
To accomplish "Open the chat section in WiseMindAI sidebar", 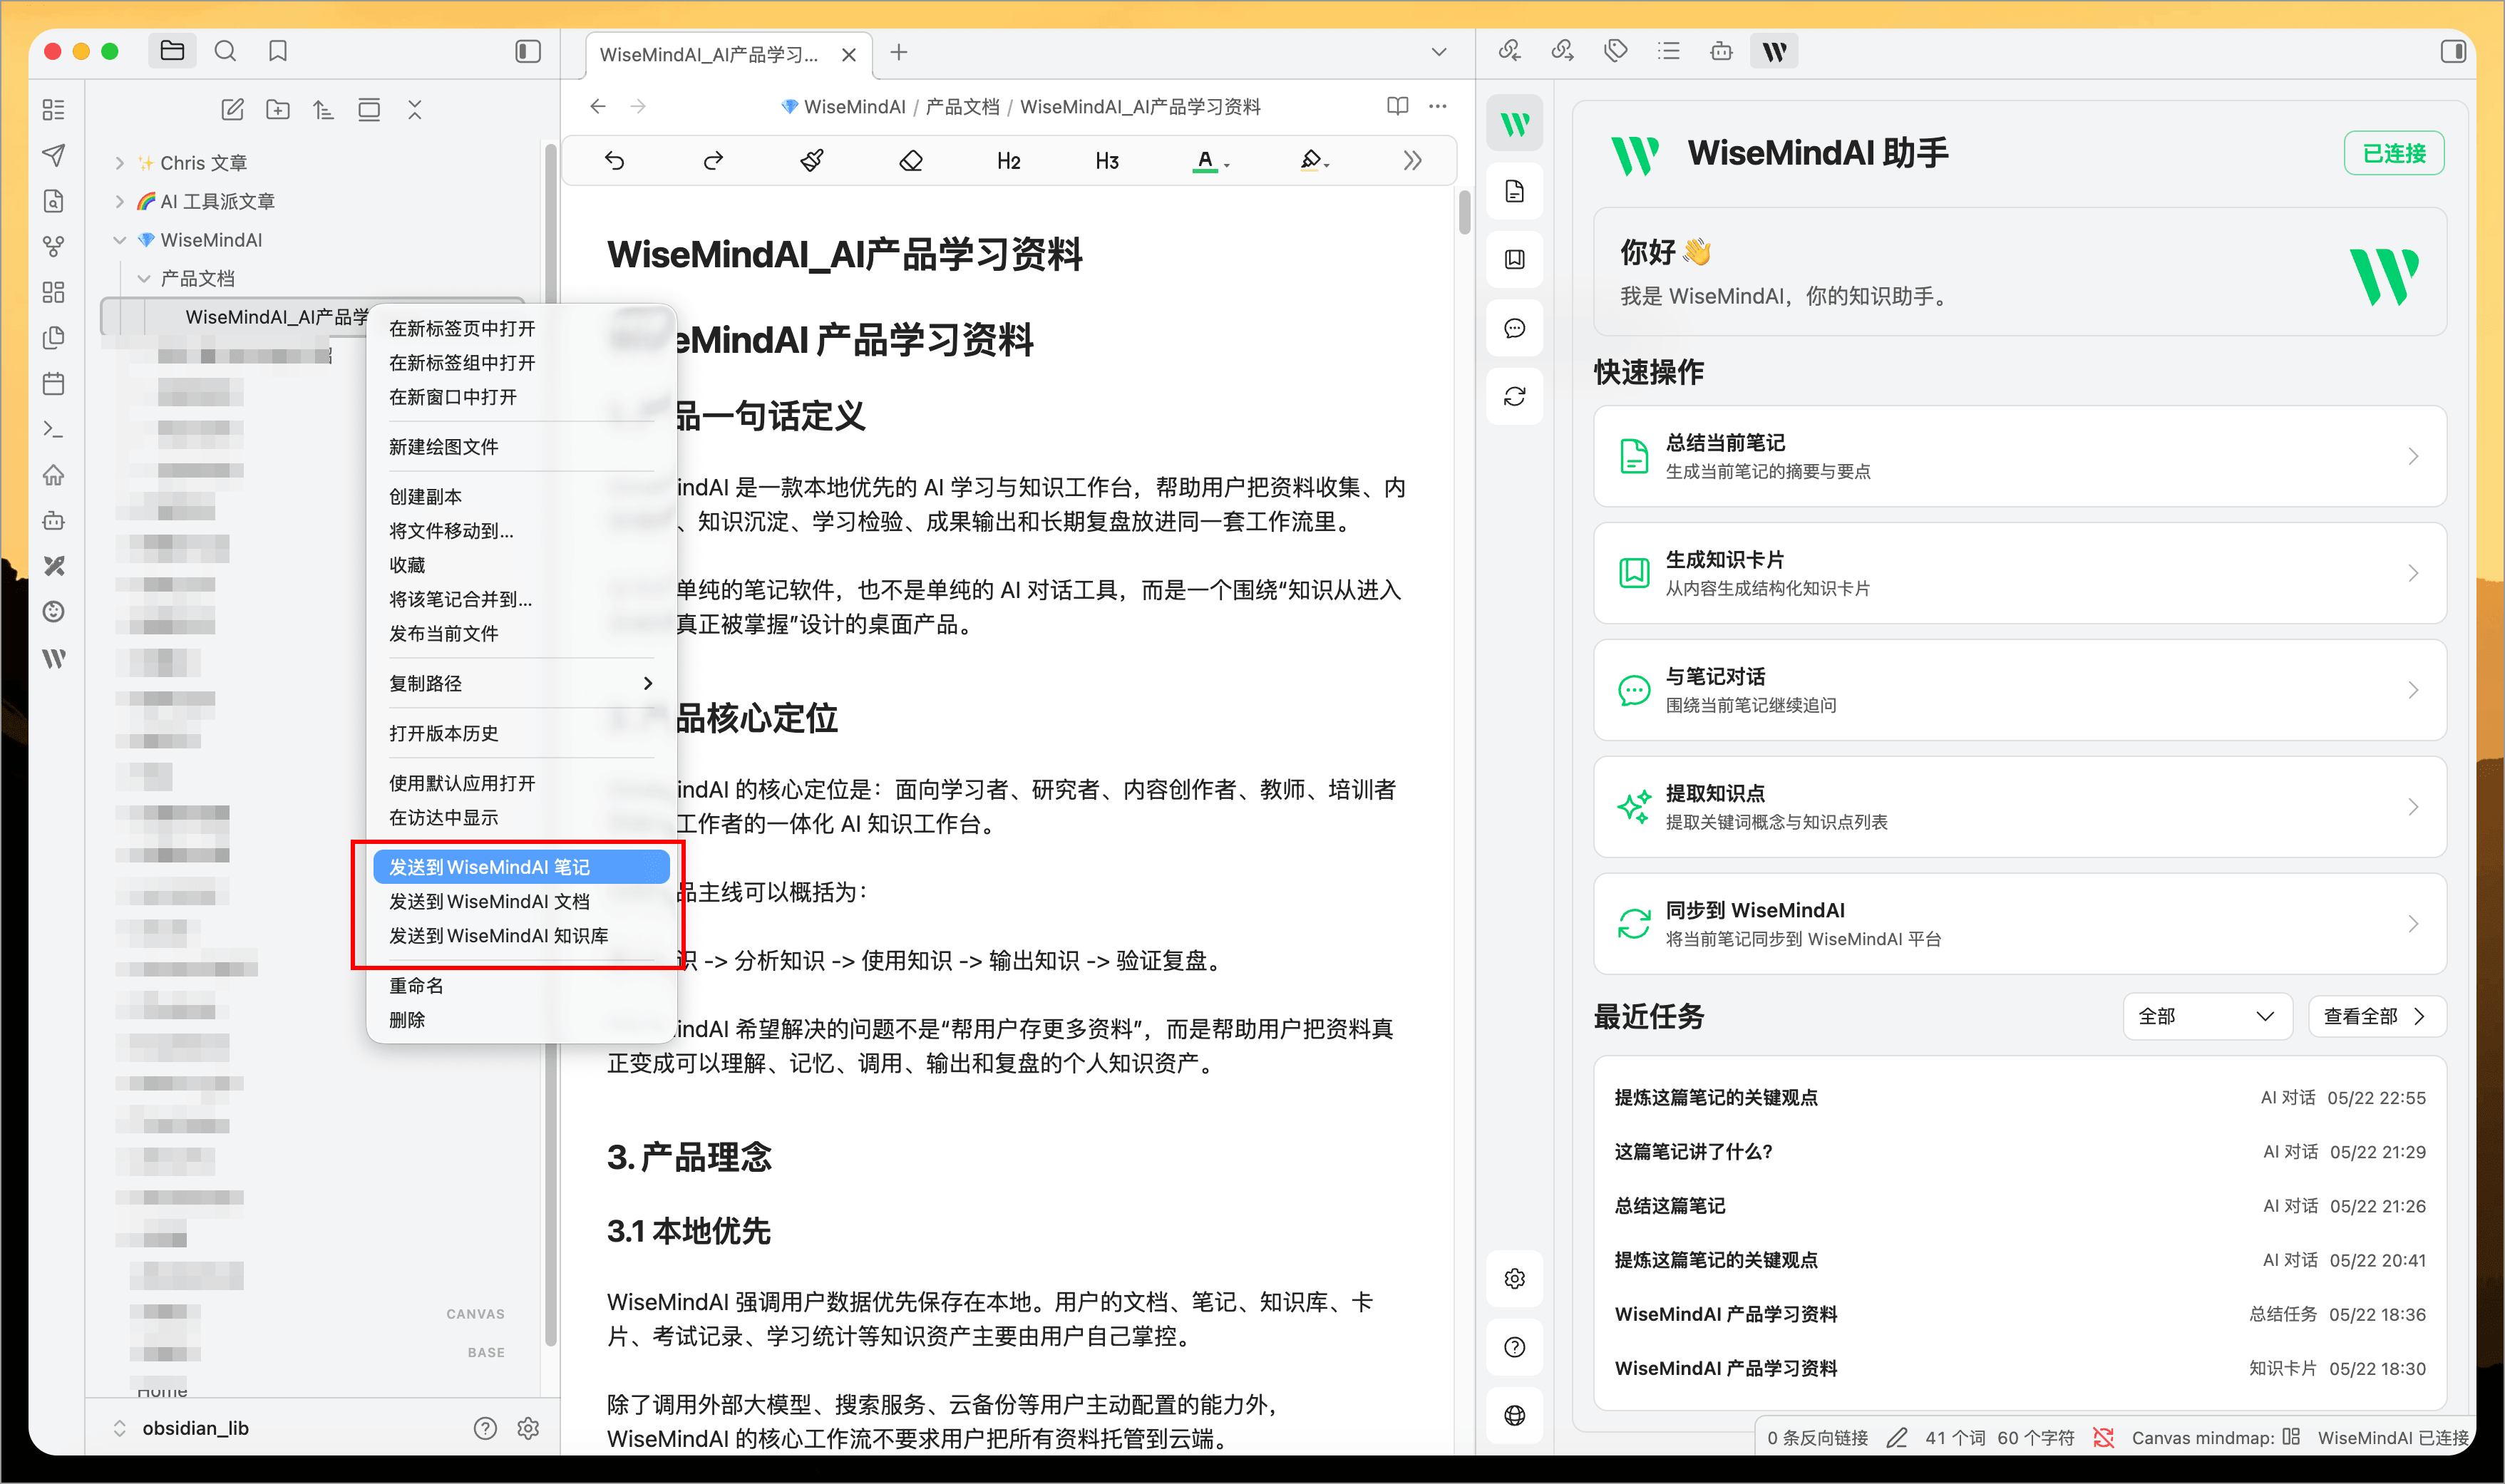I will pyautogui.click(x=1515, y=328).
